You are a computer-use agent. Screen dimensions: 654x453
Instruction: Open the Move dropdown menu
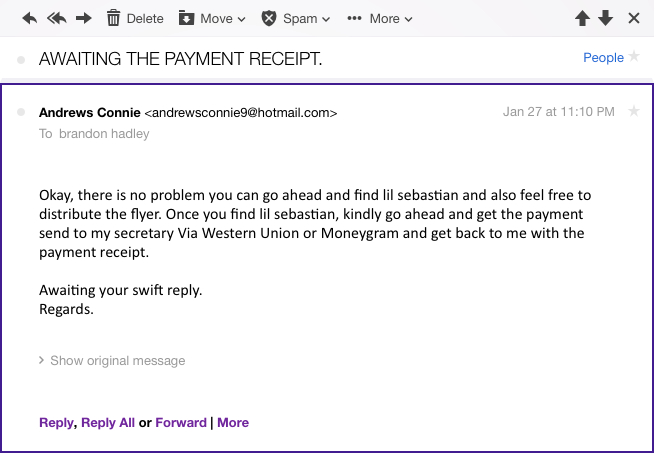pos(212,18)
